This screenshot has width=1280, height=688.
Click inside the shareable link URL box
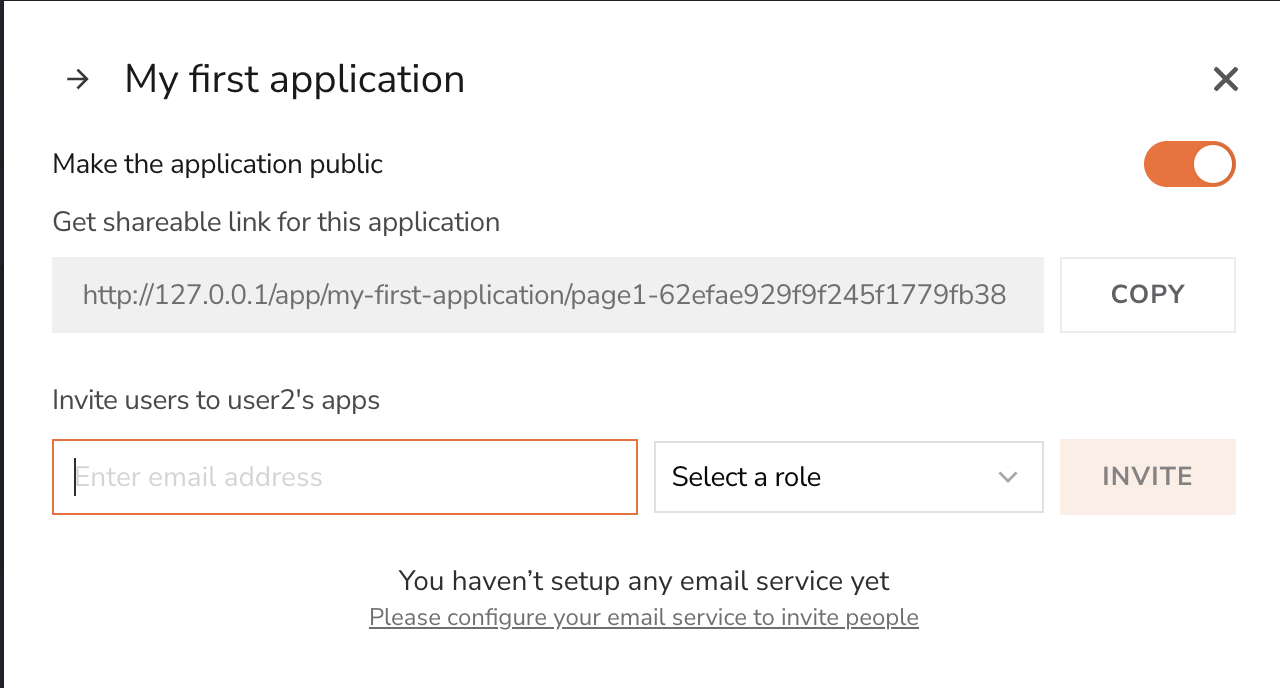point(547,295)
